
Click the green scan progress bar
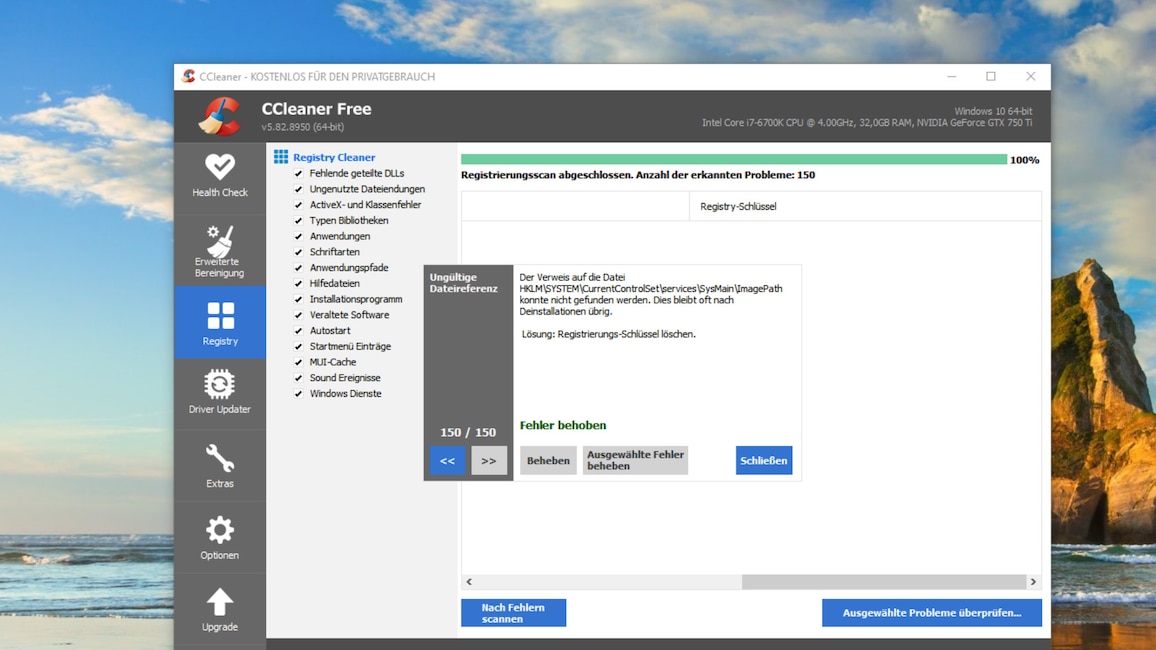734,160
